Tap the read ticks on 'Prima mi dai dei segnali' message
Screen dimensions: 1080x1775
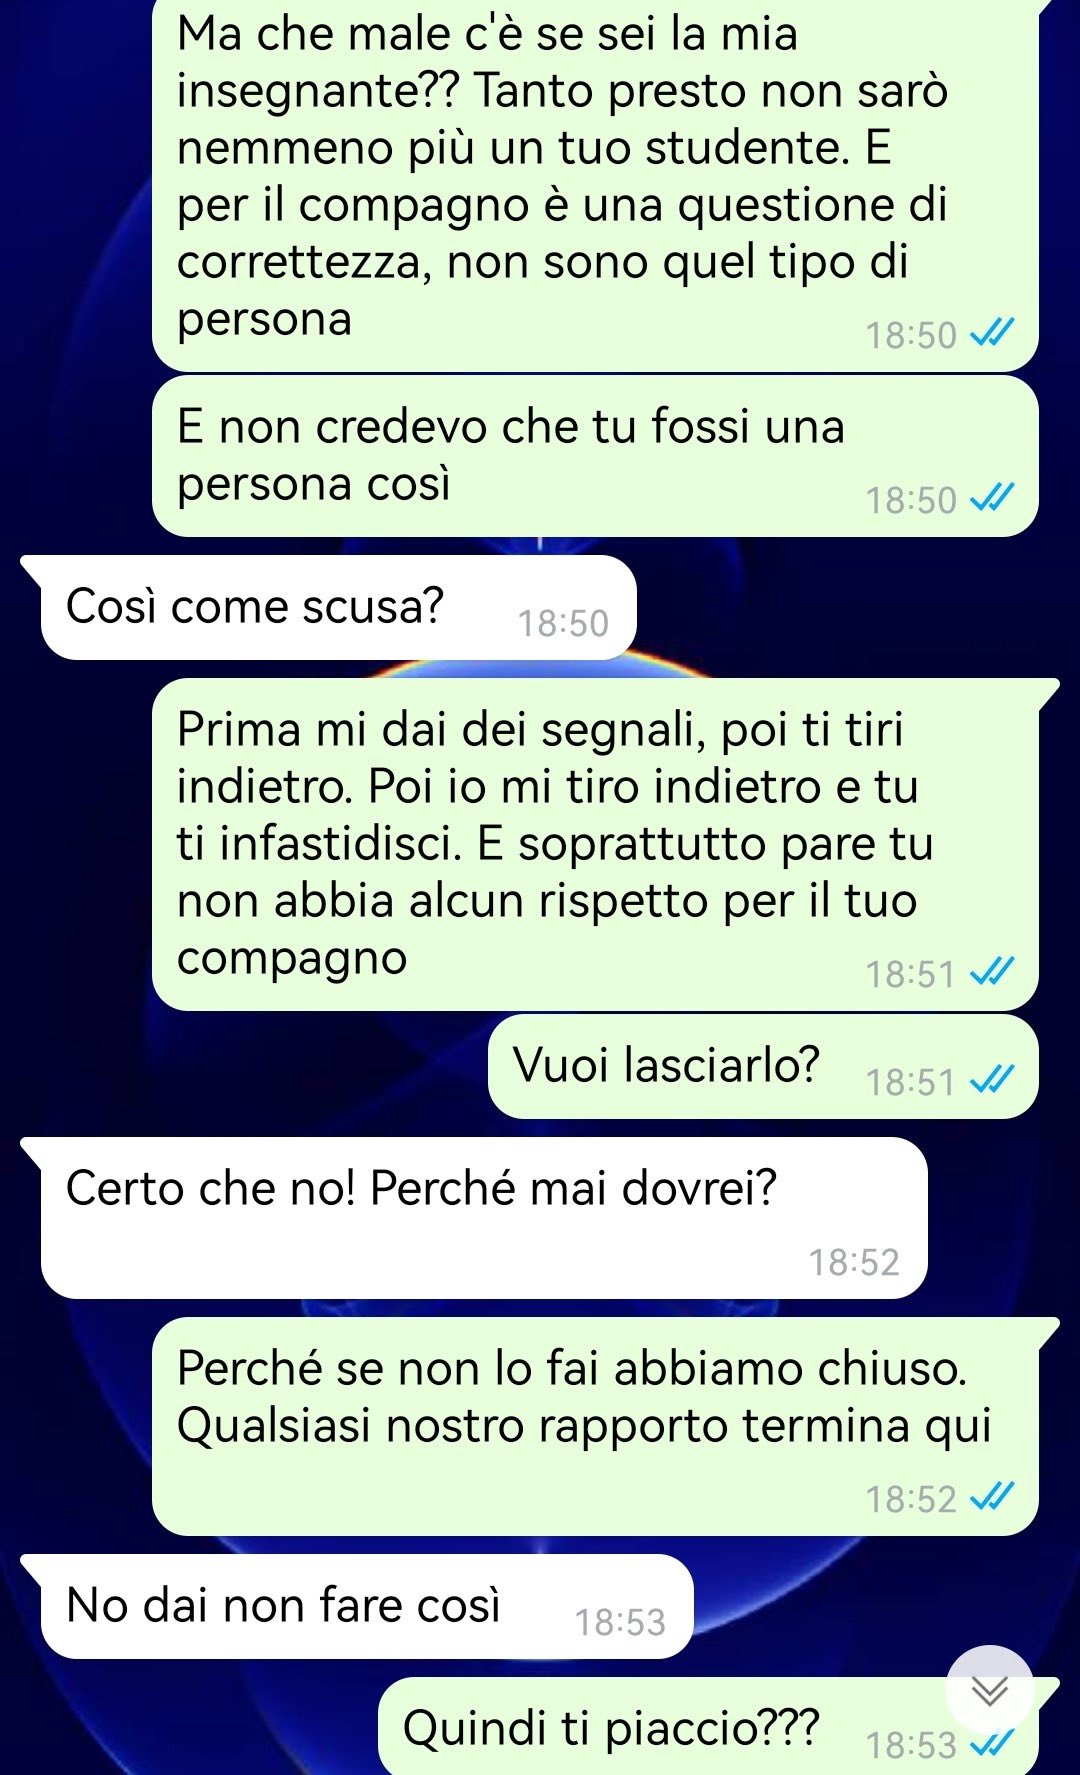[994, 971]
